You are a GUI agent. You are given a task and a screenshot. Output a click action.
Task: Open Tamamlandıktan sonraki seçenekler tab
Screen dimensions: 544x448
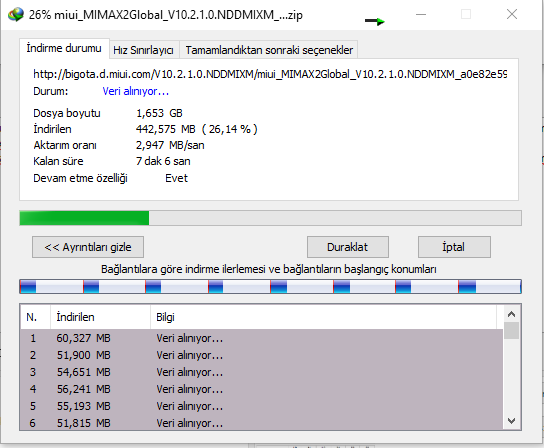click(269, 50)
